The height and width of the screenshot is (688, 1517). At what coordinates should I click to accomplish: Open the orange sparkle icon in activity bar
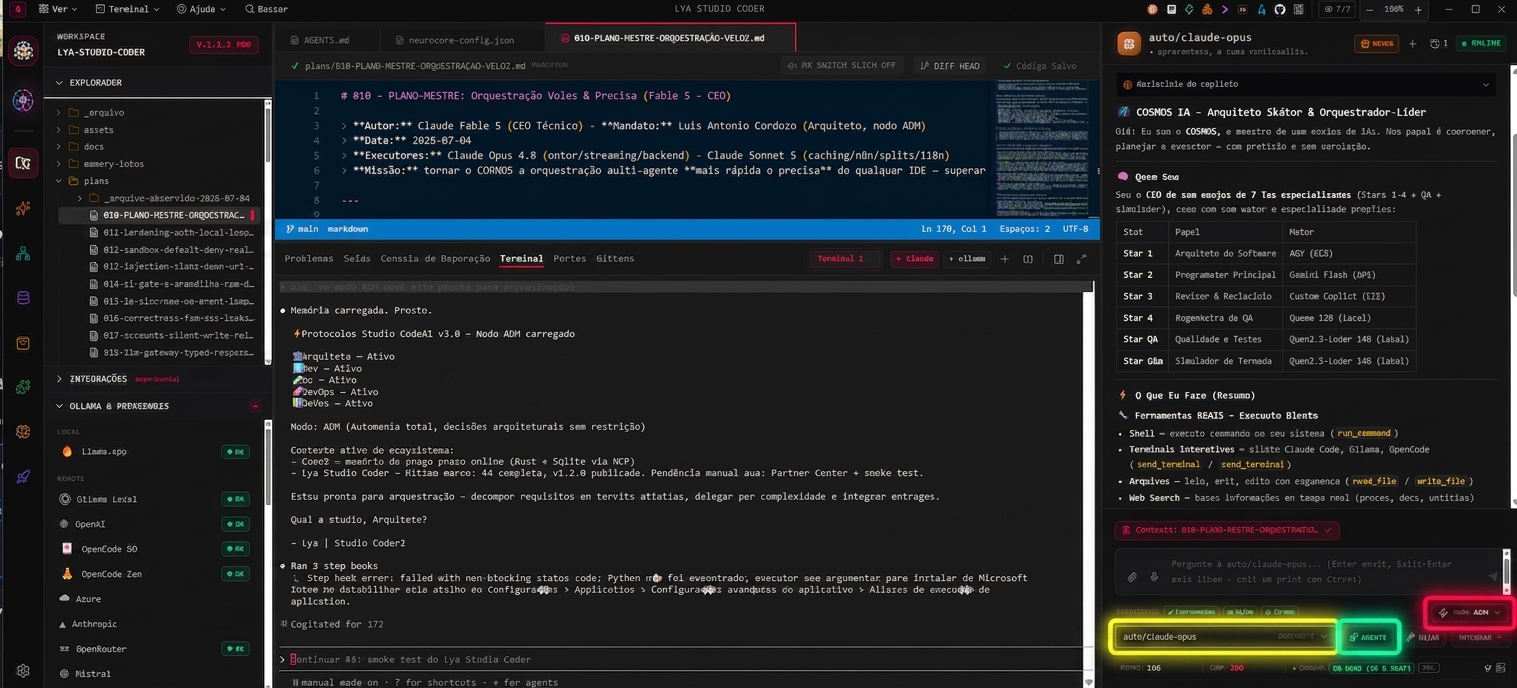click(23, 208)
